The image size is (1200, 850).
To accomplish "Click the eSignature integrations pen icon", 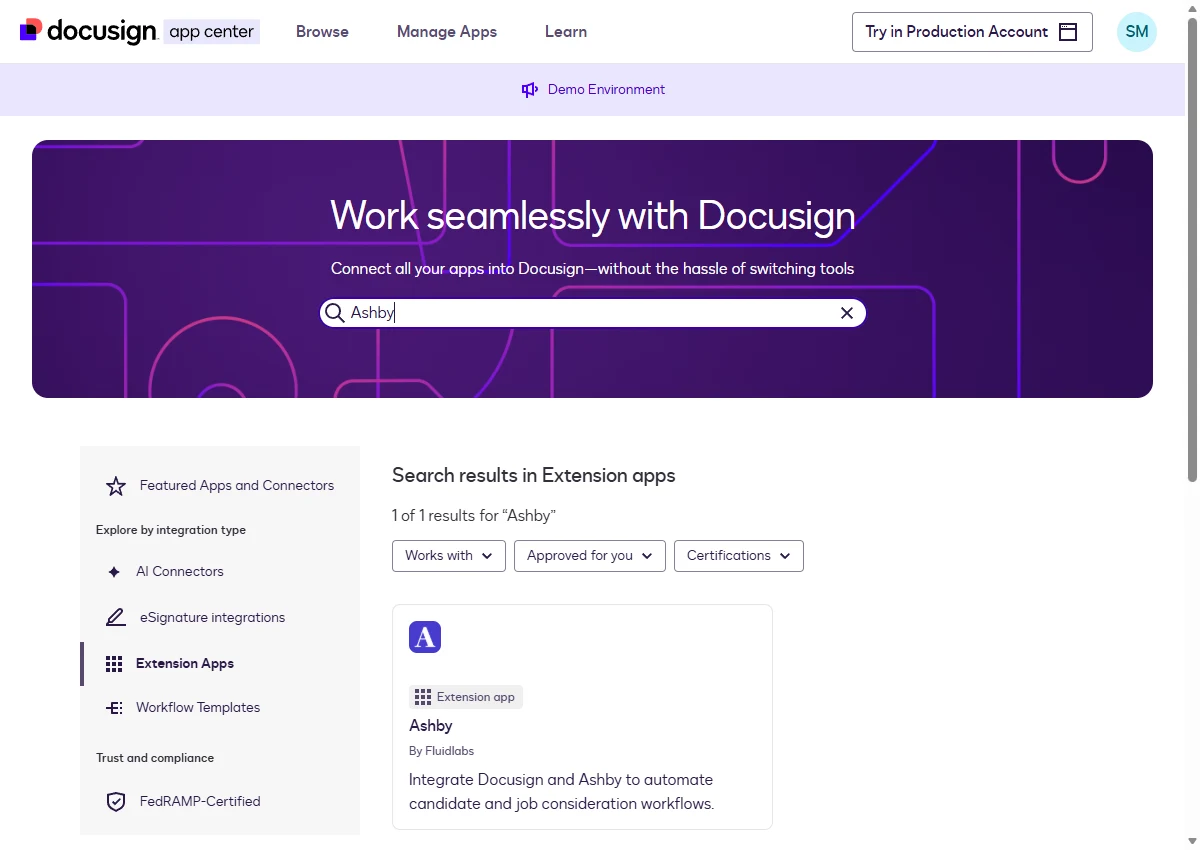I will (x=116, y=617).
